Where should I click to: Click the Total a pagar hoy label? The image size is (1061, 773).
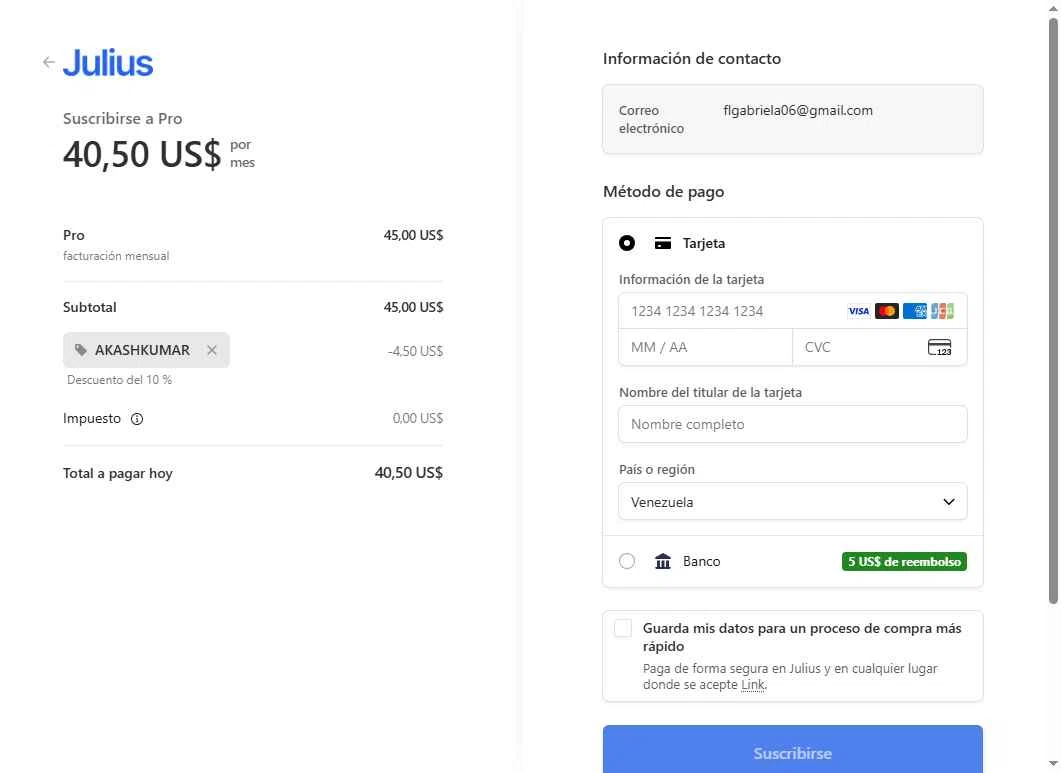(118, 473)
